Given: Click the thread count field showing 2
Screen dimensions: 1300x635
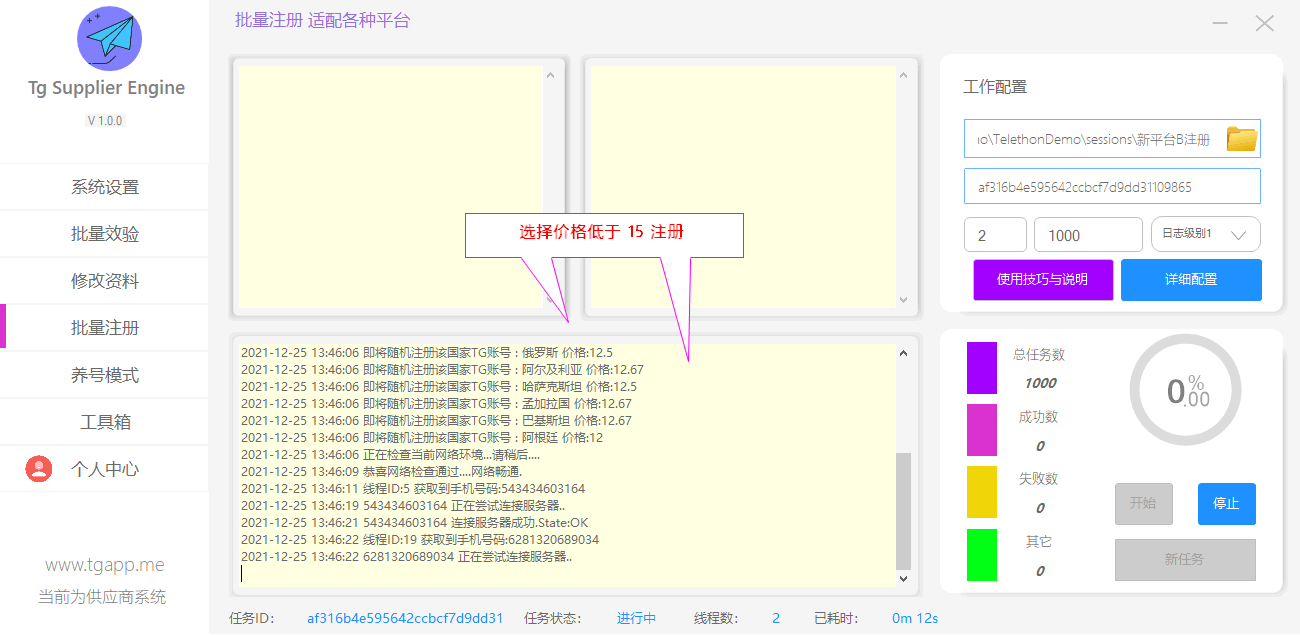Looking at the screenshot, I should 995,235.
